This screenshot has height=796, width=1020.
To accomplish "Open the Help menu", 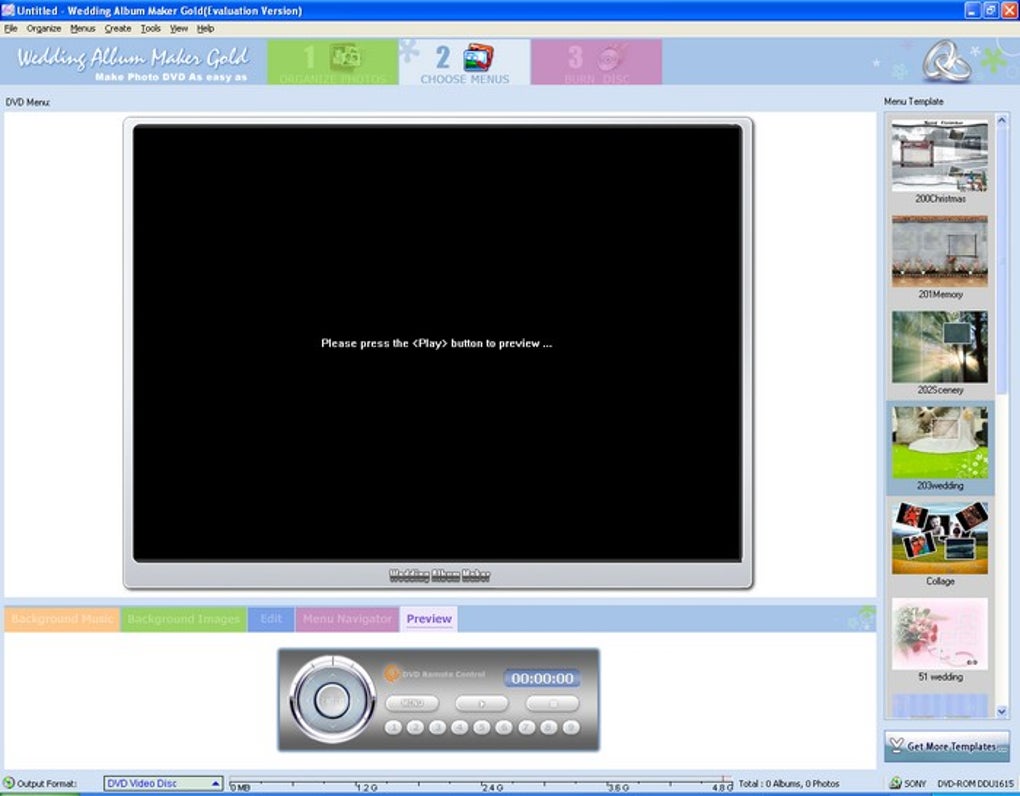I will tap(206, 29).
